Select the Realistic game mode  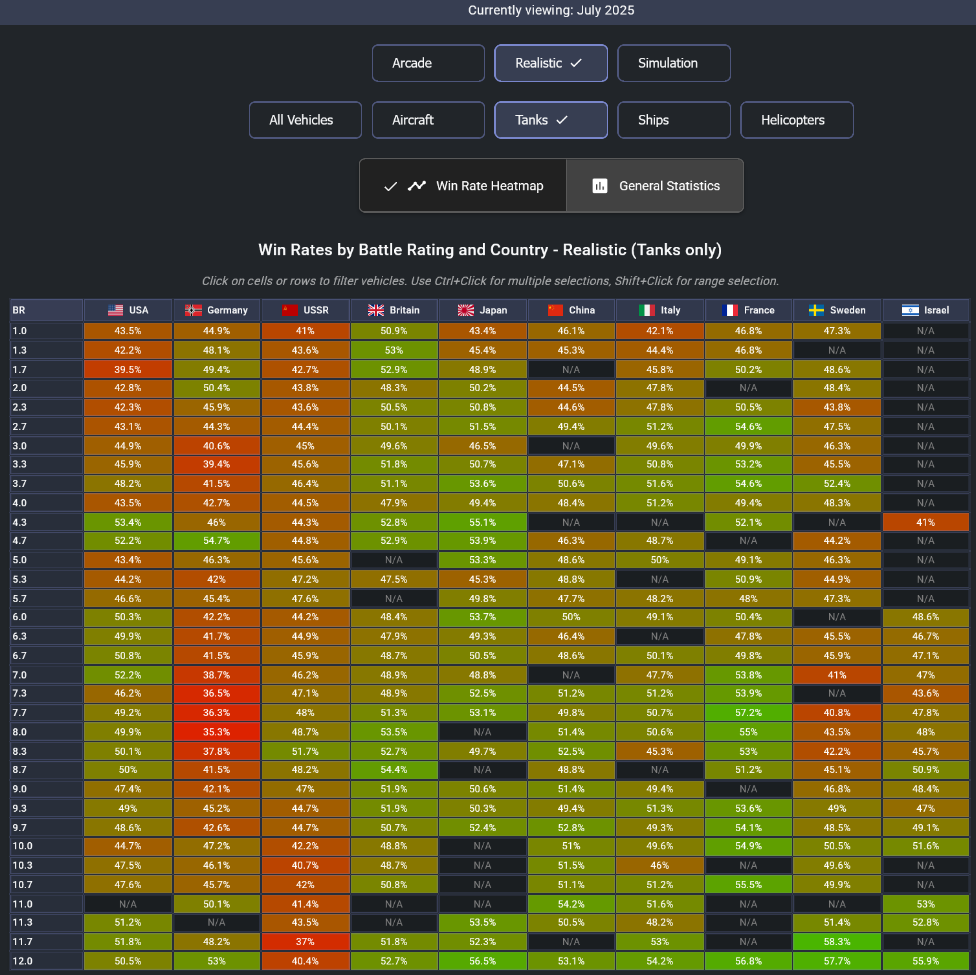[551, 63]
